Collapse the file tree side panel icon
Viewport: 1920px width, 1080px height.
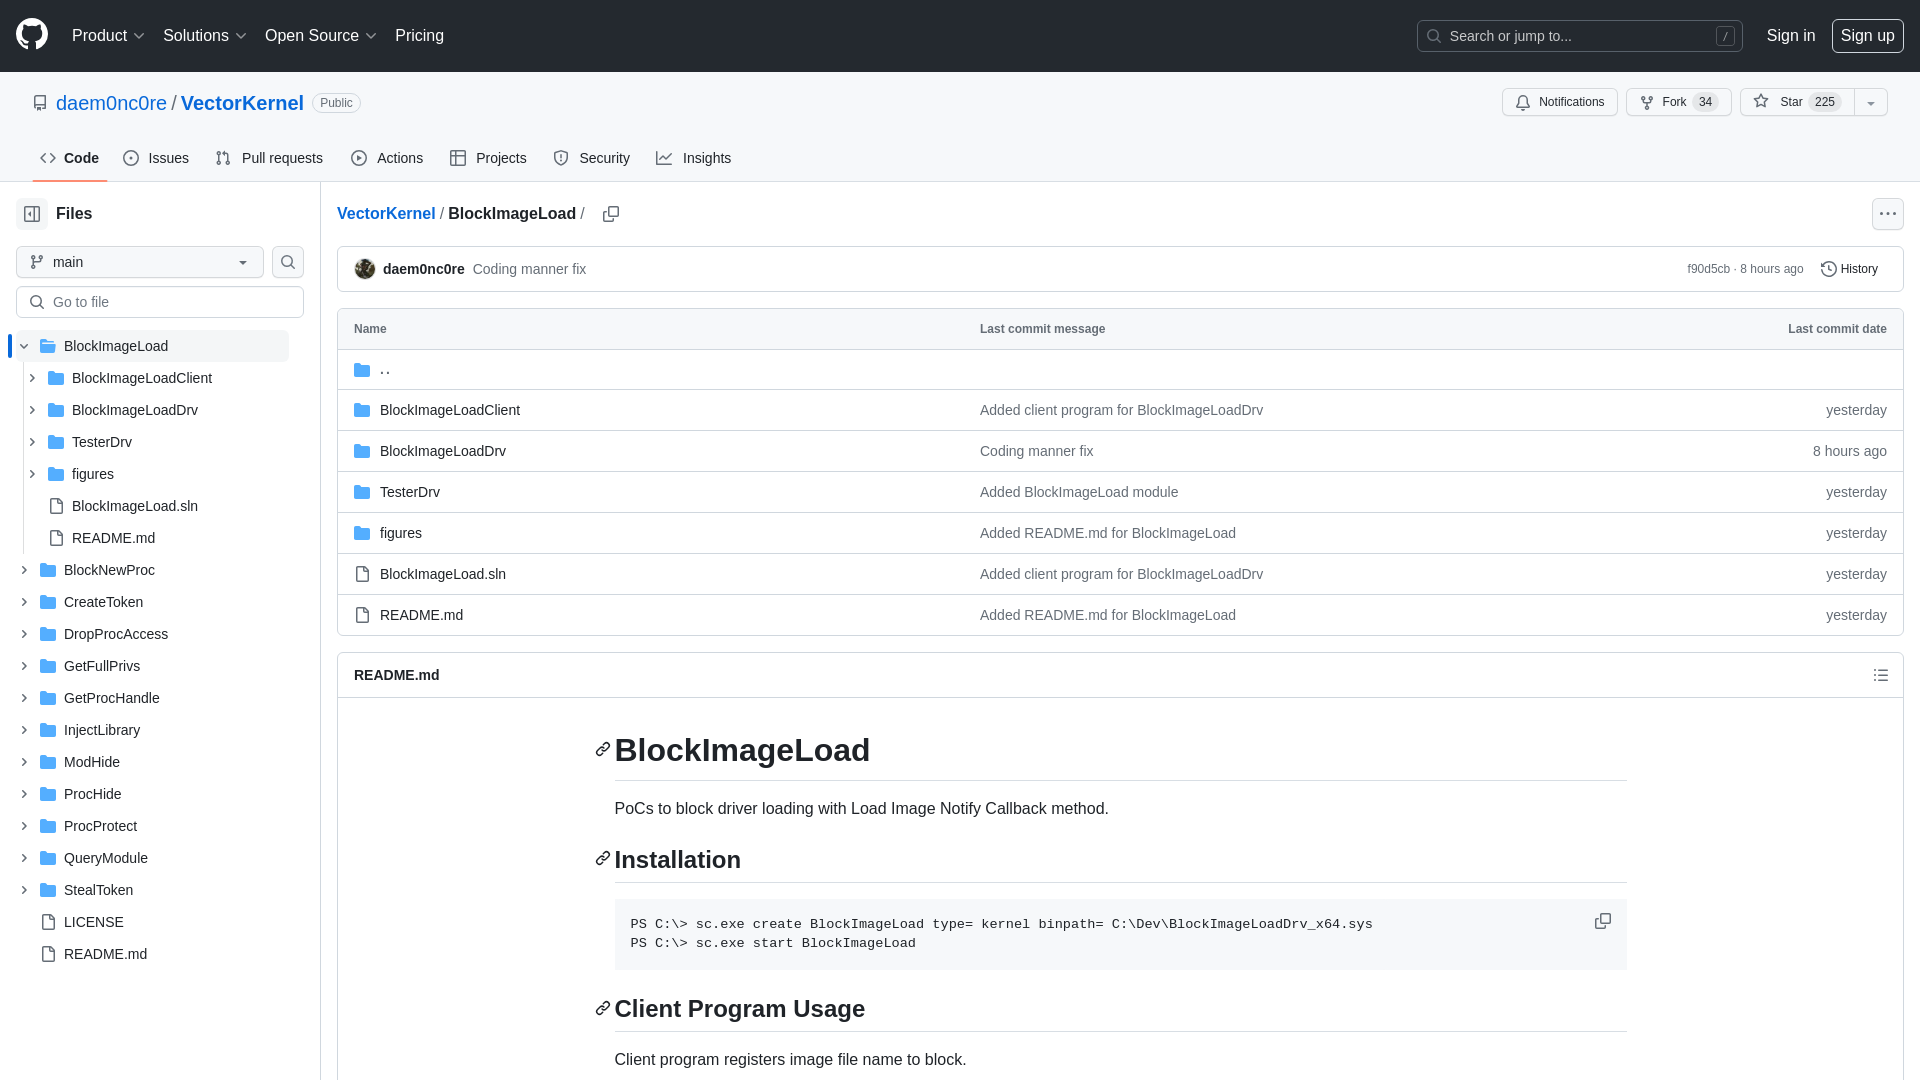[32, 214]
